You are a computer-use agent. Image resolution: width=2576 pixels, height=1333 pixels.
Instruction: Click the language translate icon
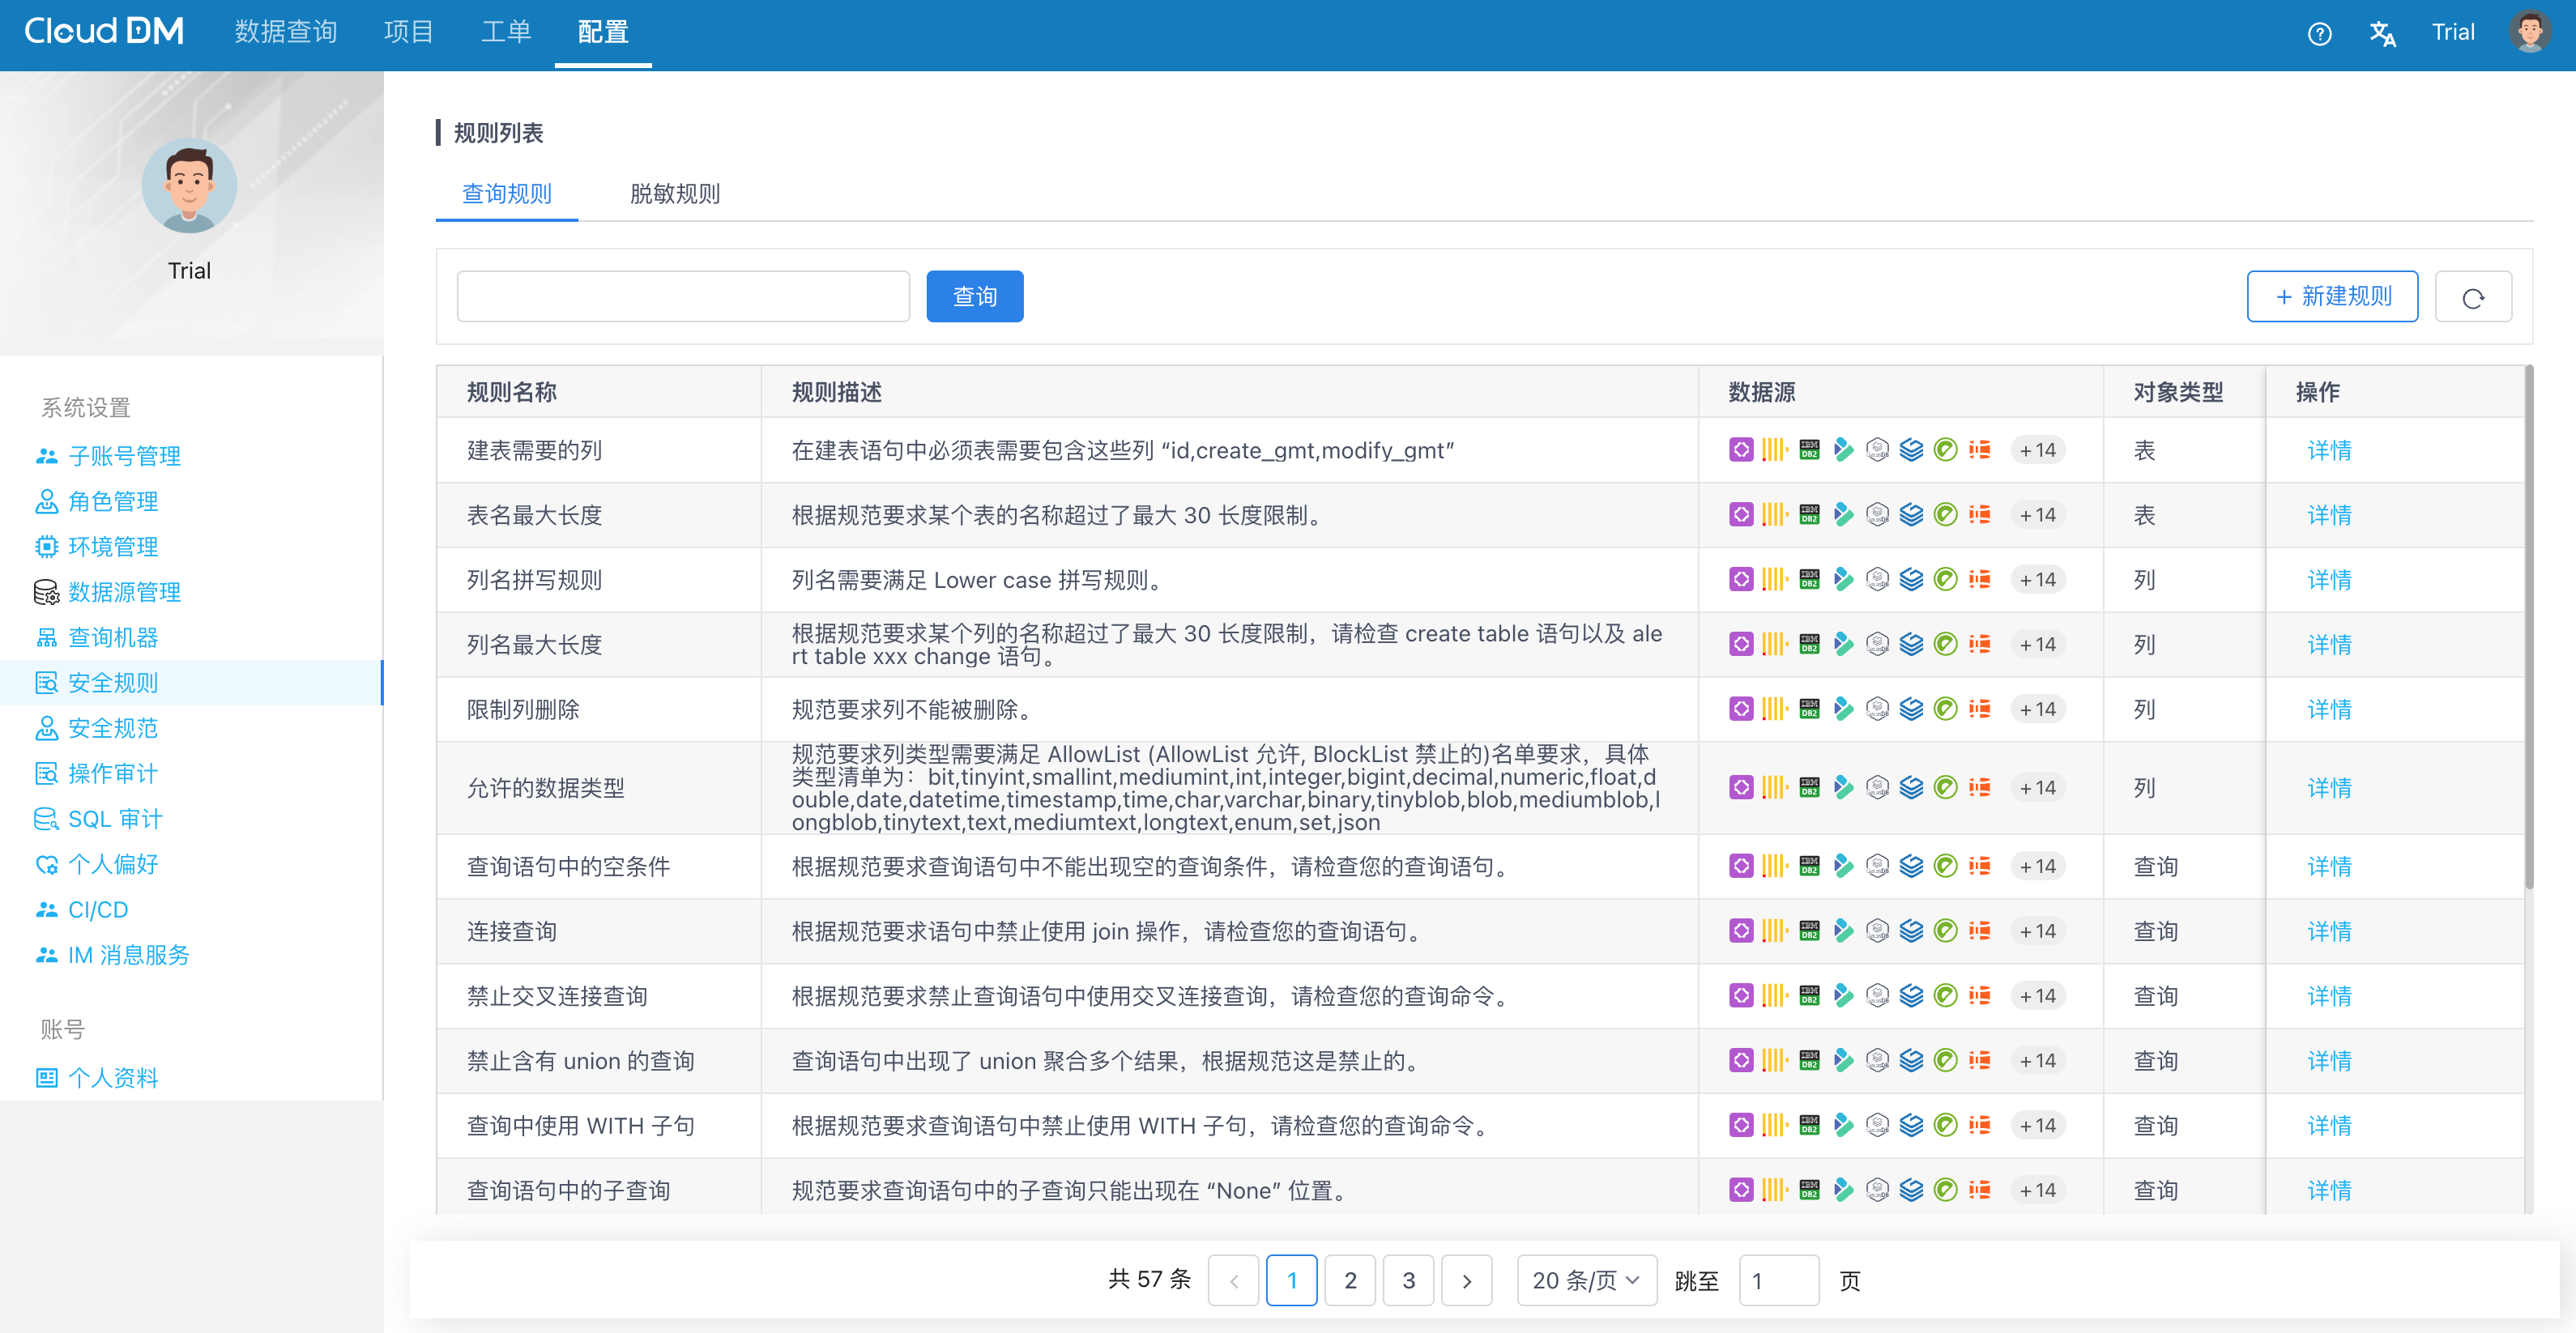[2382, 34]
